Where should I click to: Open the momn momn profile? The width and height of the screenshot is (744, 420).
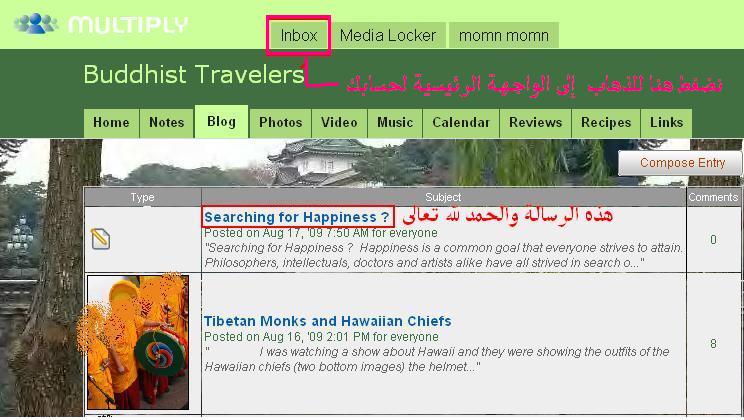coord(503,36)
